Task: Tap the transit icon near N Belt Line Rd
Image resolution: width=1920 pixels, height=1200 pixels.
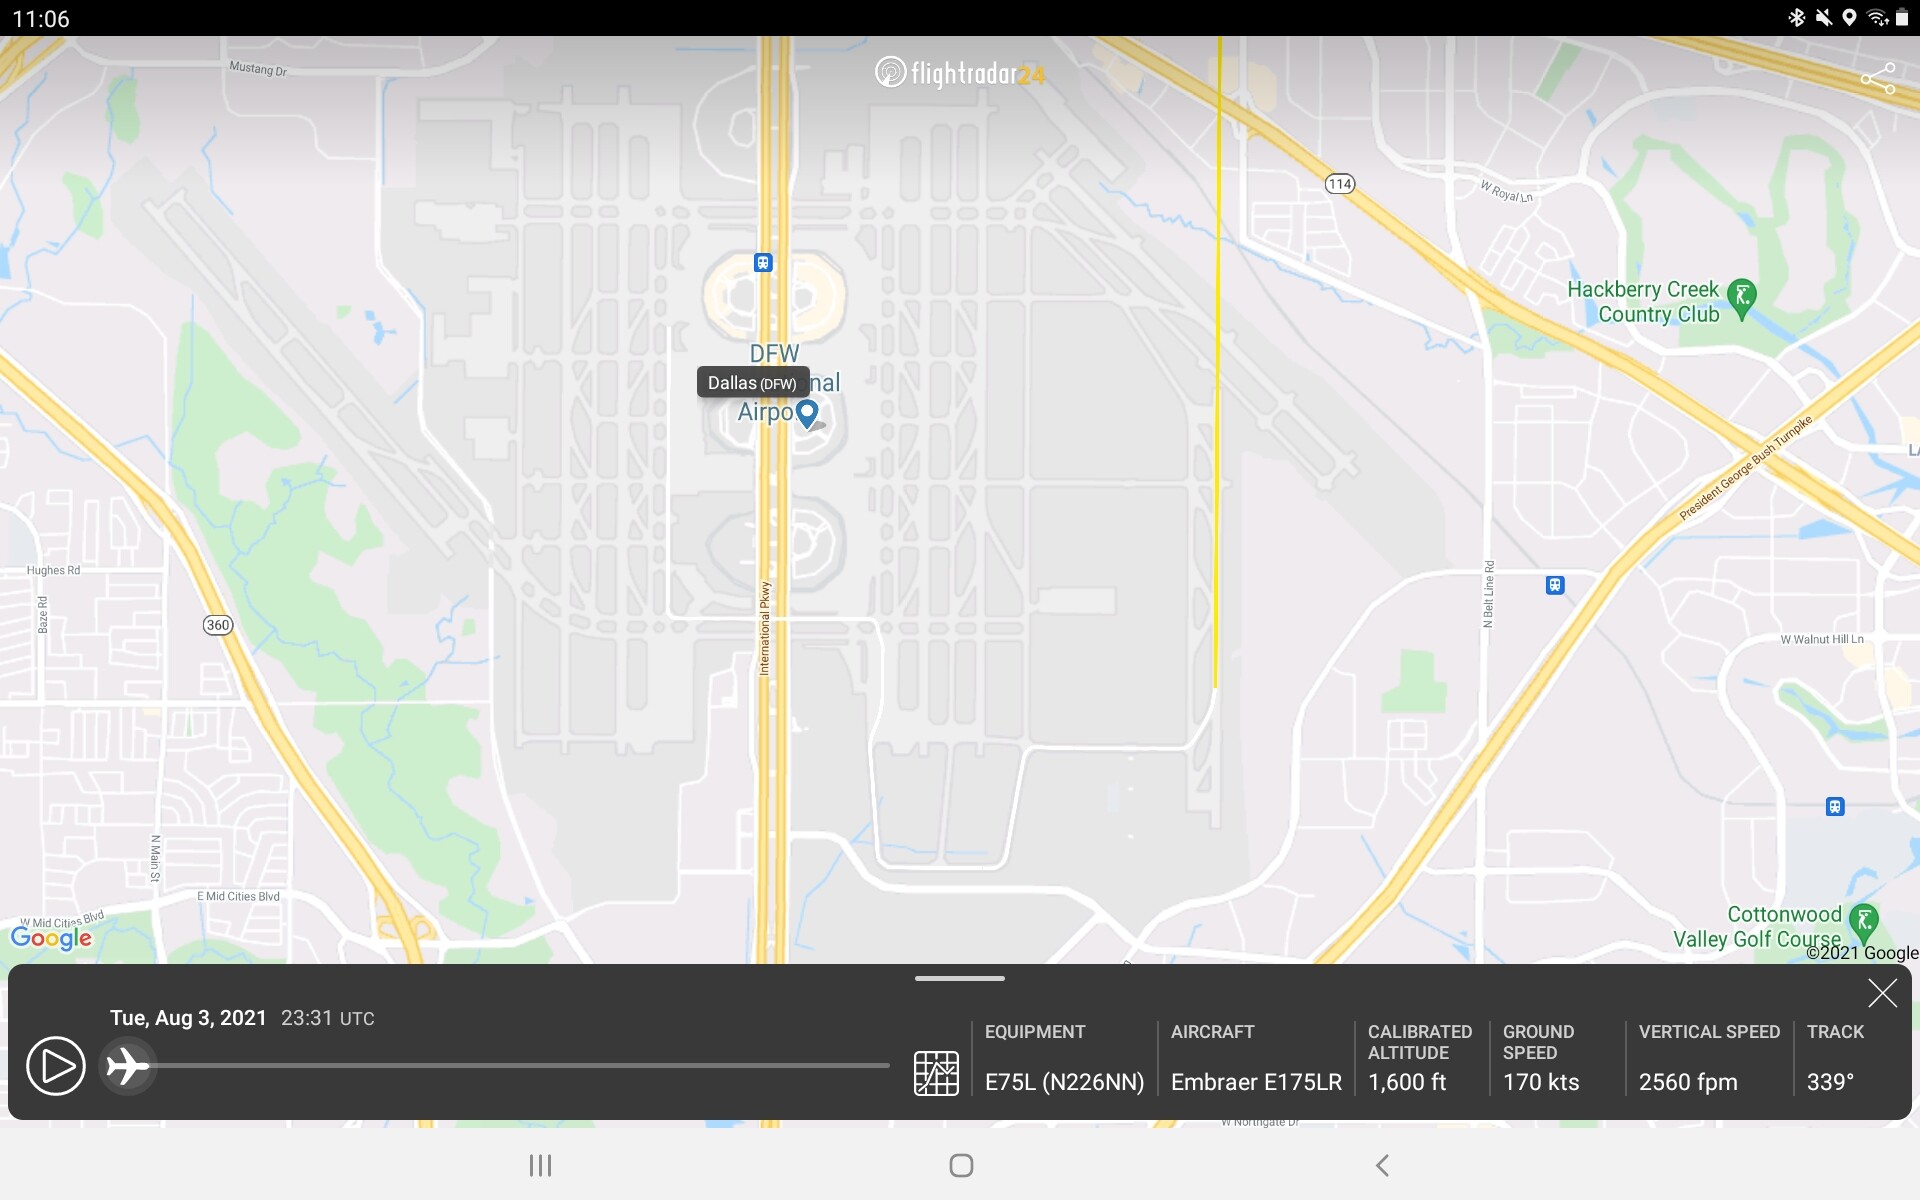Action: click(1555, 585)
